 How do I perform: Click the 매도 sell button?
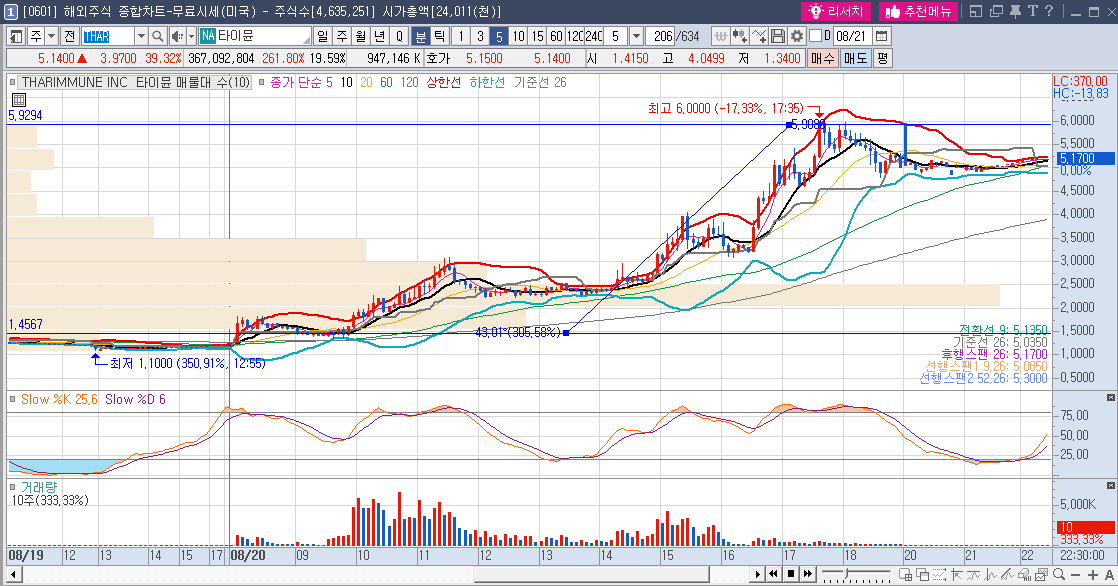pyautogui.click(x=856, y=58)
